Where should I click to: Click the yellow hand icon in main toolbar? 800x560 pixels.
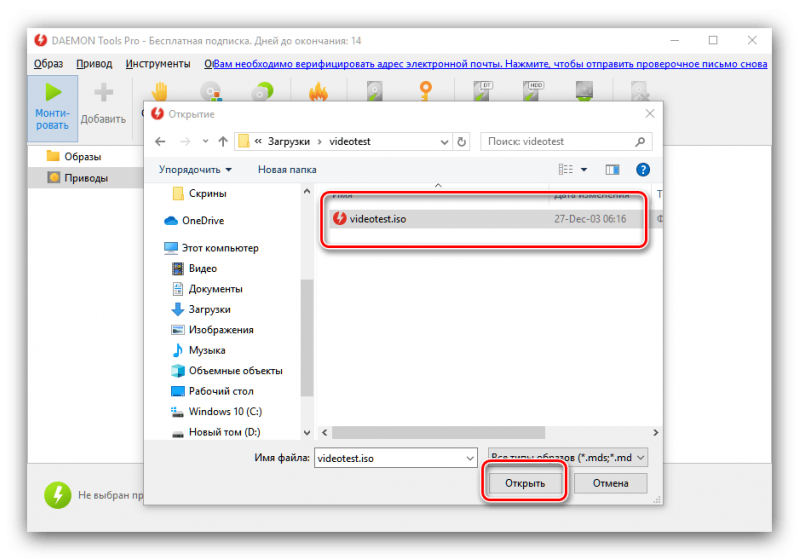[x=160, y=91]
